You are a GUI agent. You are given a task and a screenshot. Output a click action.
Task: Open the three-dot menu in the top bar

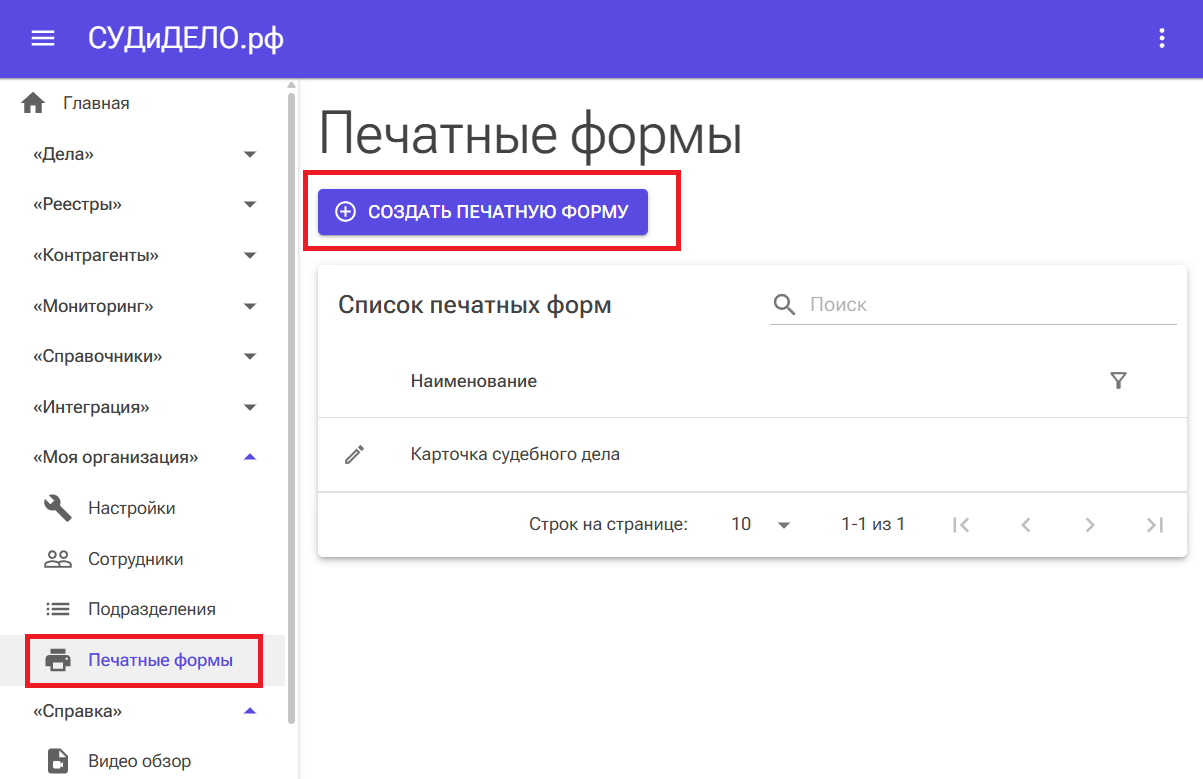tap(1161, 37)
